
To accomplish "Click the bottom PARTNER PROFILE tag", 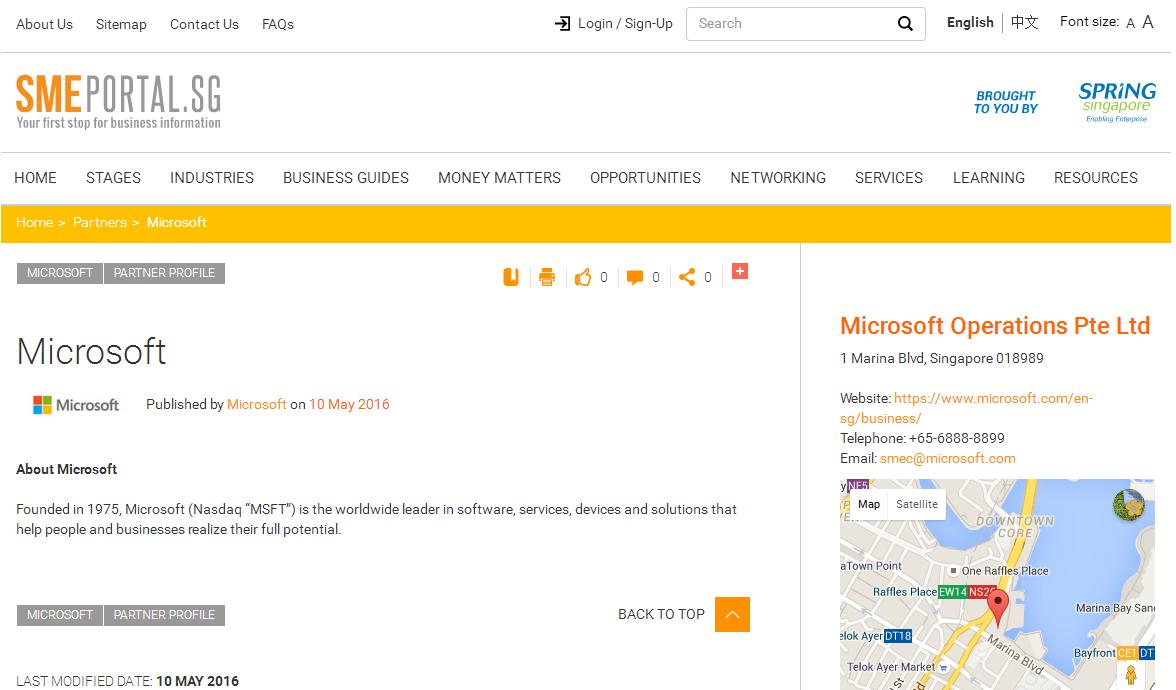I will [164, 615].
